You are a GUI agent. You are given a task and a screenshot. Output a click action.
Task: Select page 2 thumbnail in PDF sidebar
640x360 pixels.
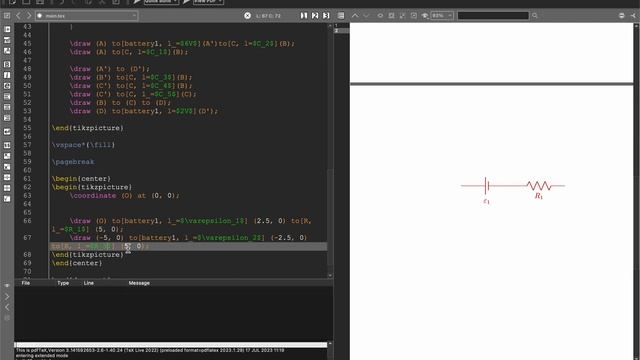[342, 31]
